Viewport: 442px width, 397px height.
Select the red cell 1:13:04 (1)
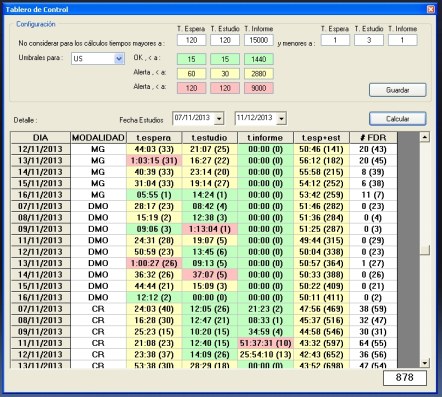(x=210, y=229)
